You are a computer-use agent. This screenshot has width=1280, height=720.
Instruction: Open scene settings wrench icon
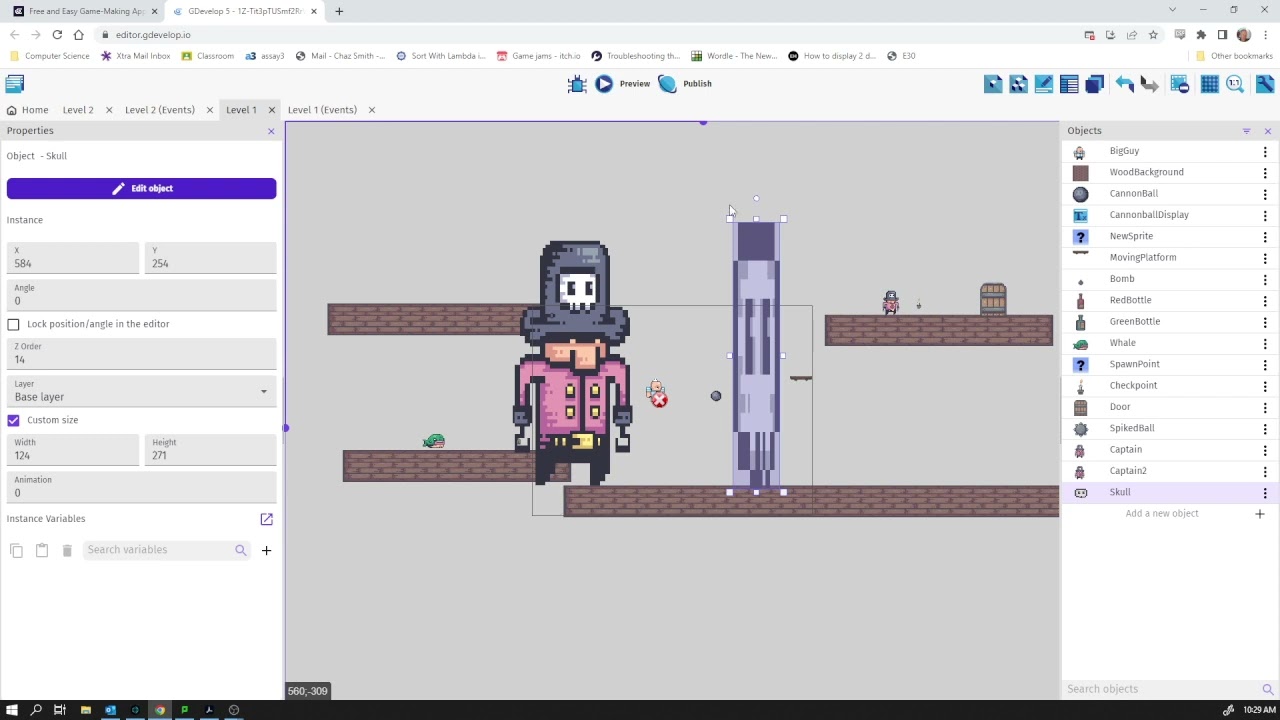1265,84
